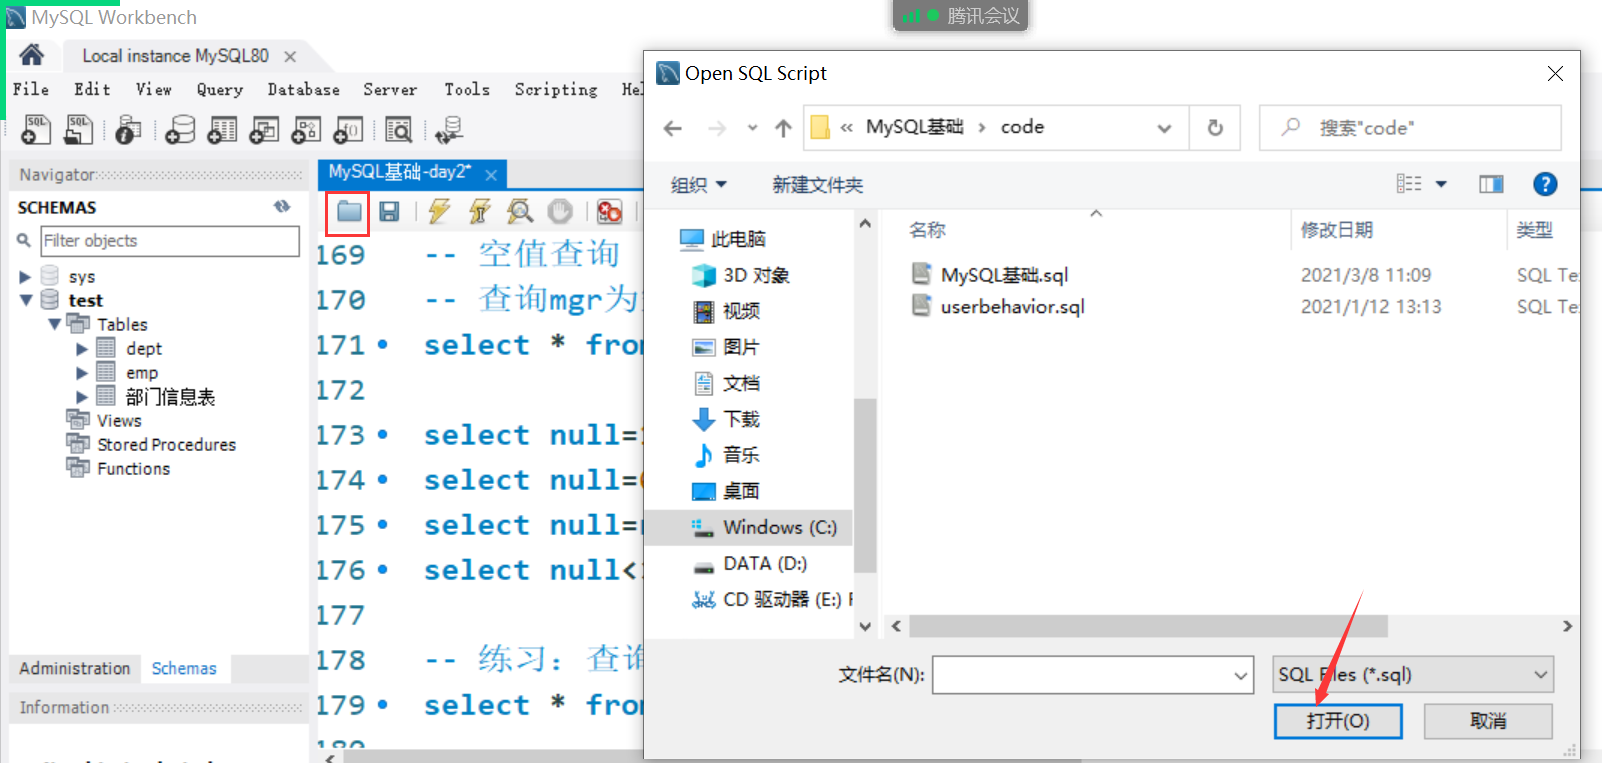Create new schema database icon
The image size is (1602, 763).
pos(180,129)
